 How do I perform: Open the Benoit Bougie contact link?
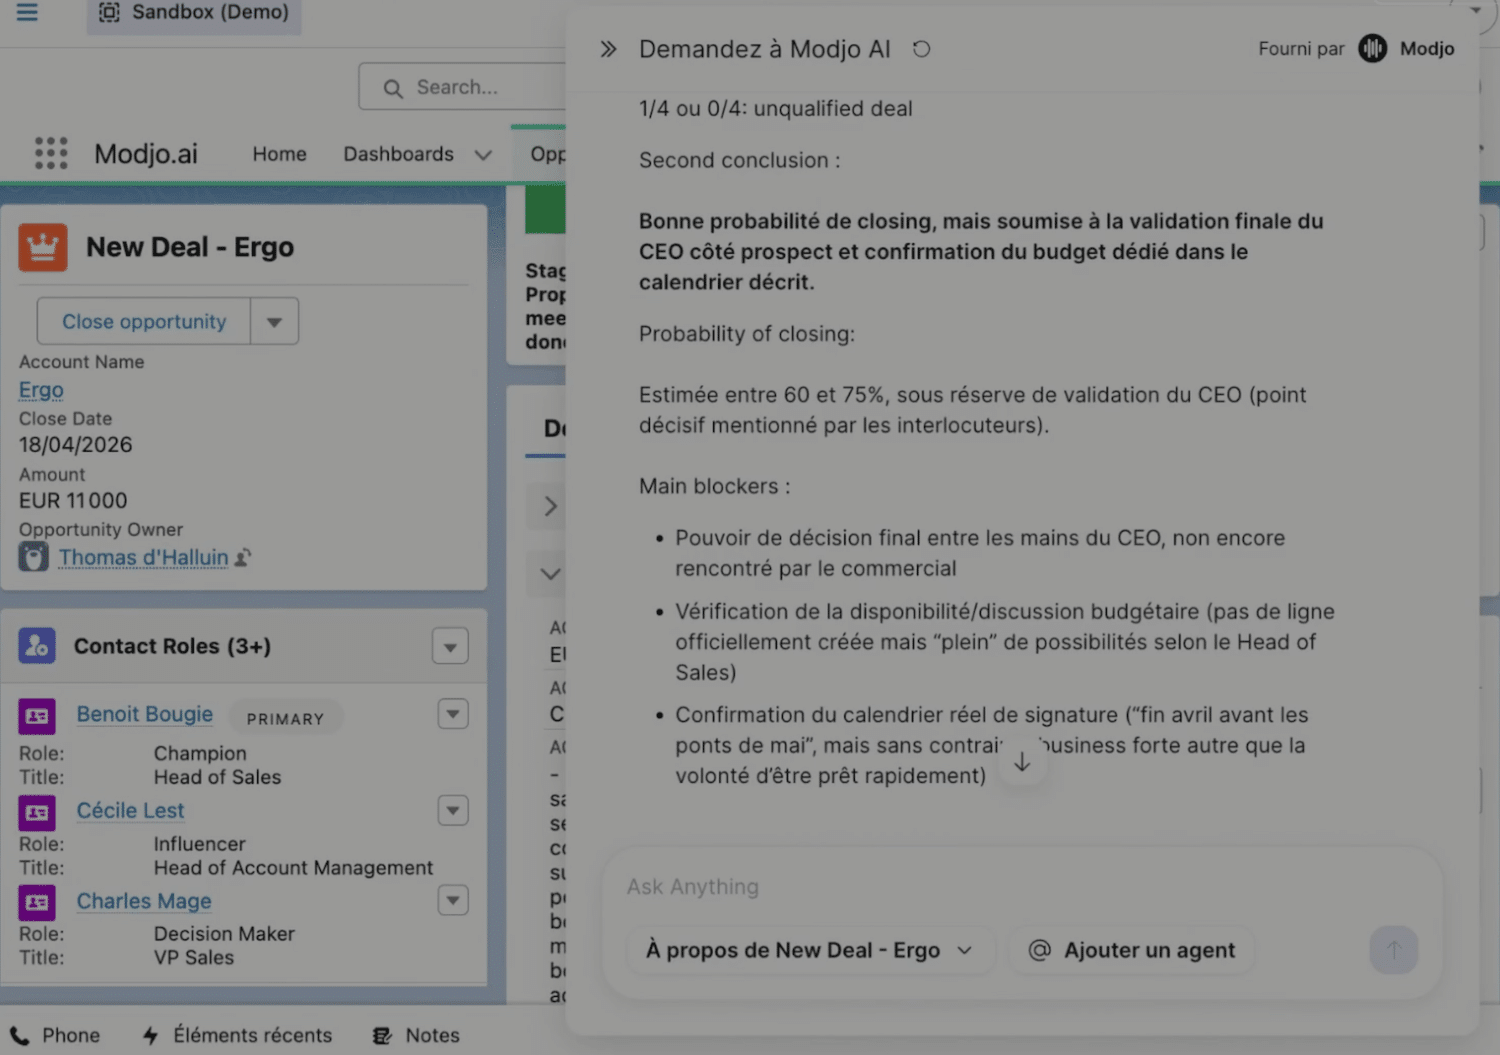145,714
